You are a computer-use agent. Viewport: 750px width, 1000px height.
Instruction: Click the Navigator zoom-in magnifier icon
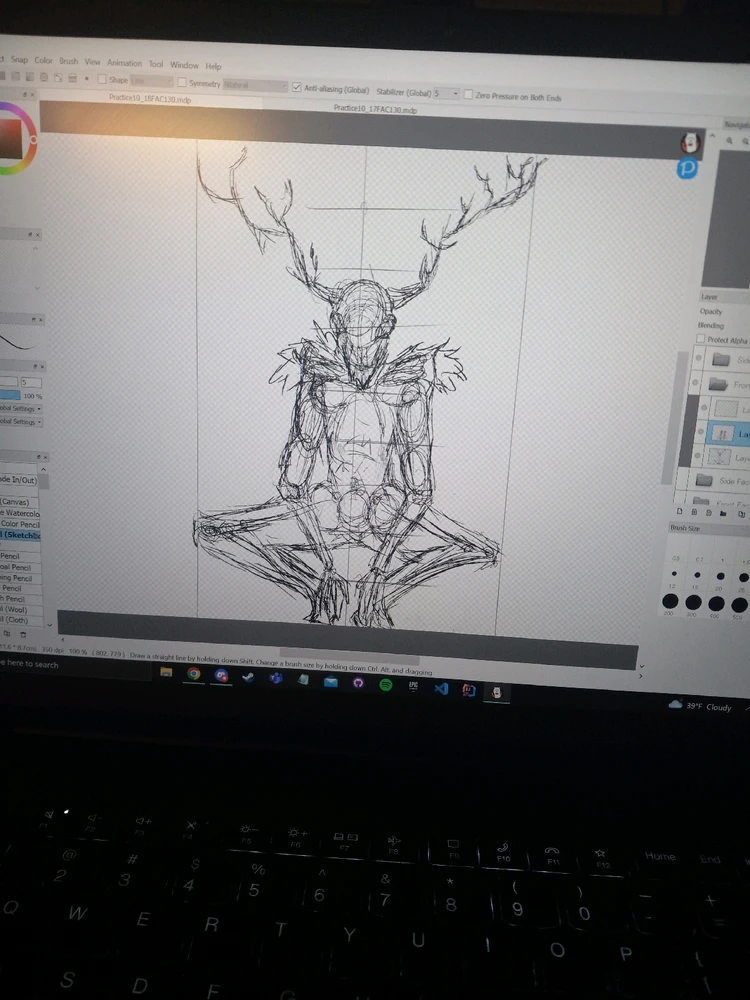730,140
